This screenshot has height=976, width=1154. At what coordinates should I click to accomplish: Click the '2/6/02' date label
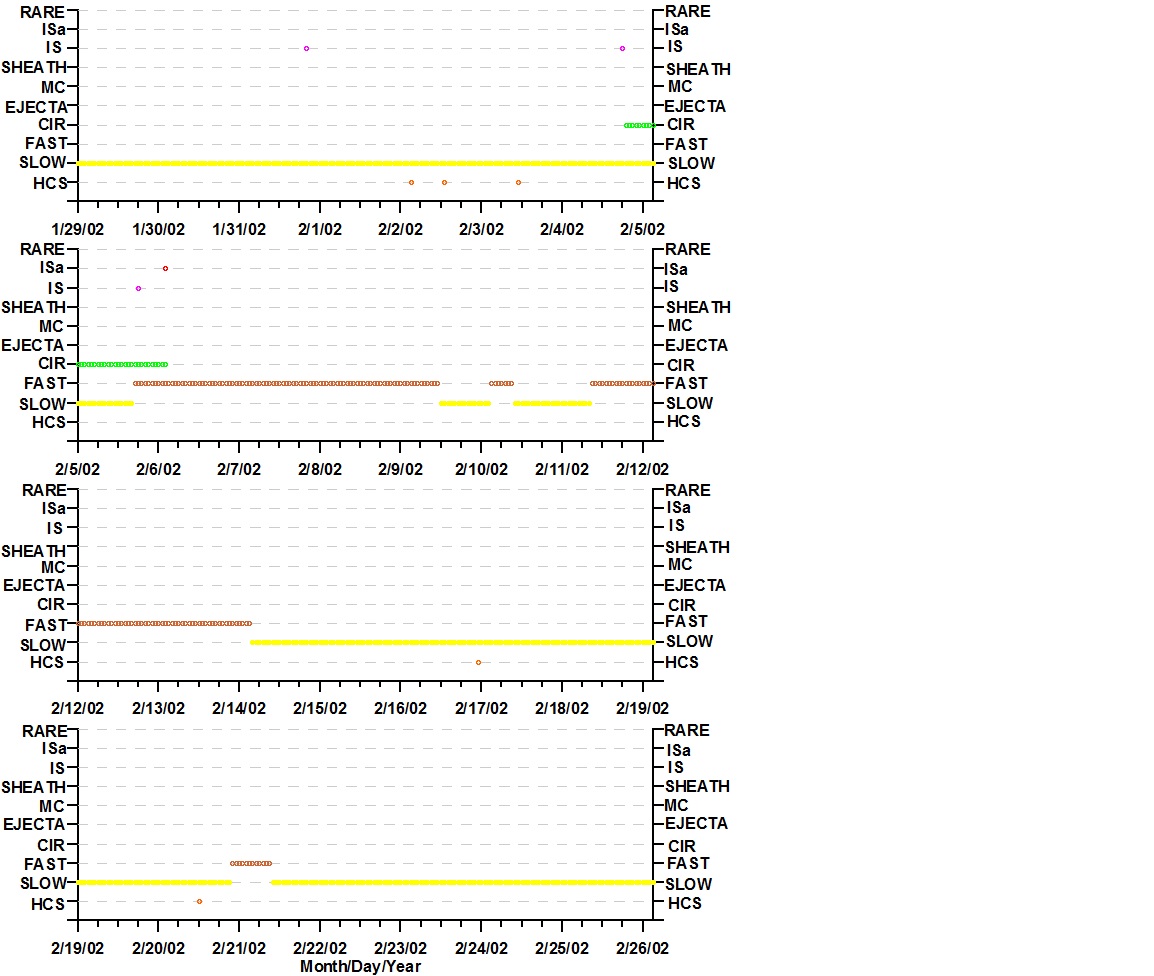(158, 470)
